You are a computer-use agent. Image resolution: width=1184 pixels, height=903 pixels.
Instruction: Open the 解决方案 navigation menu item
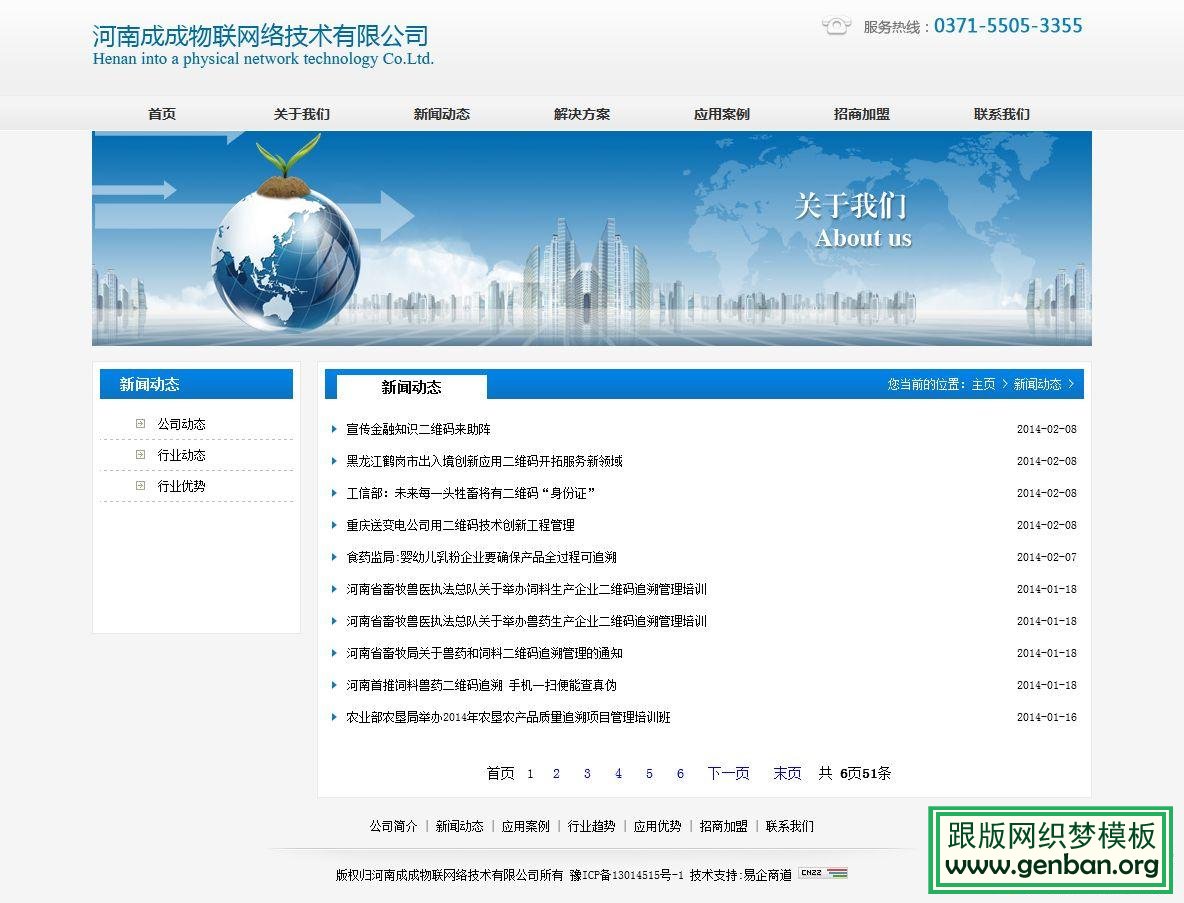(x=580, y=113)
